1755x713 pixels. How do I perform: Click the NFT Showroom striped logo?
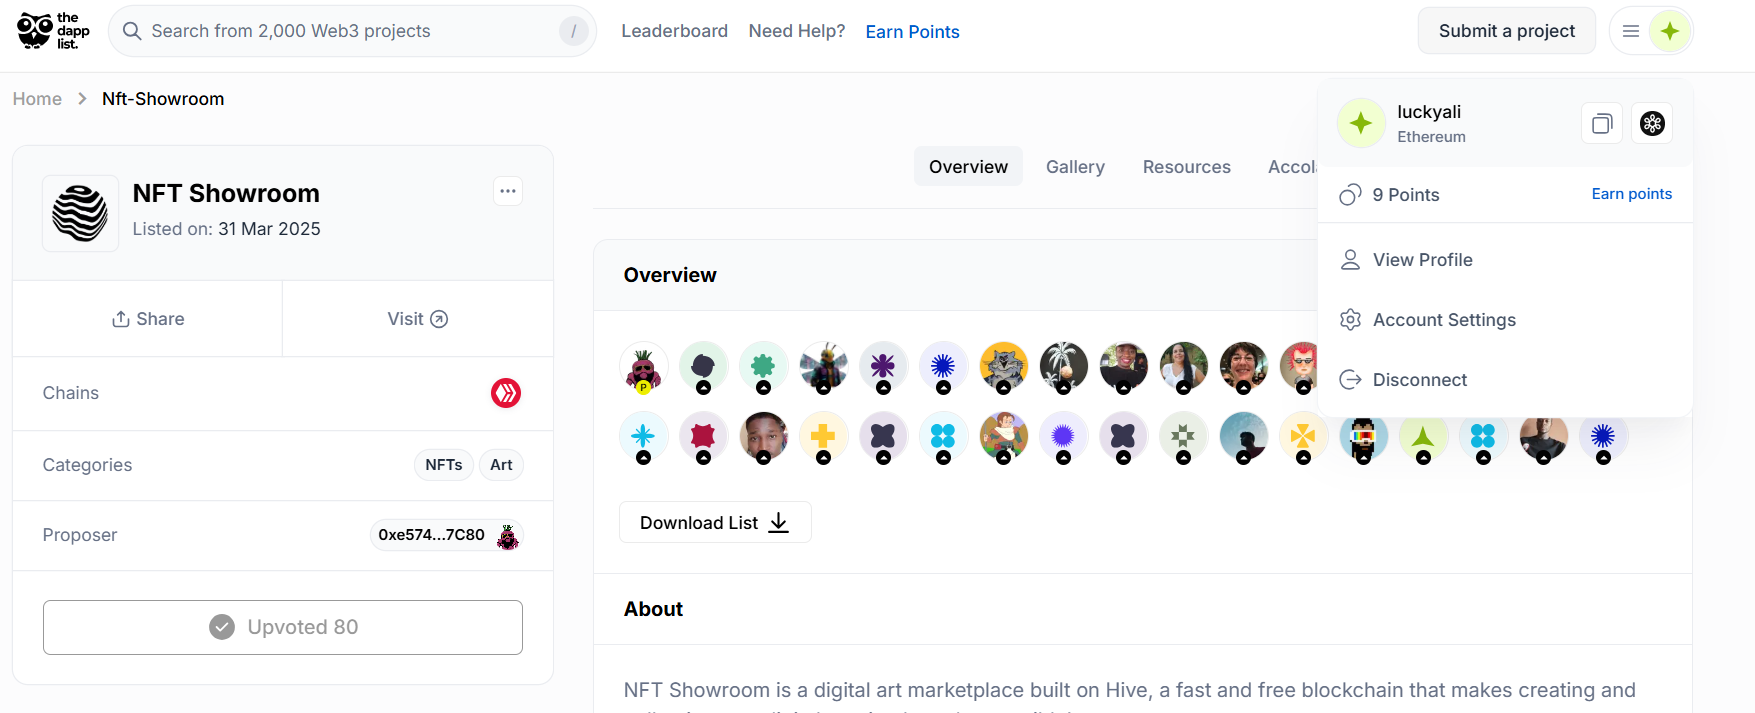pos(80,213)
